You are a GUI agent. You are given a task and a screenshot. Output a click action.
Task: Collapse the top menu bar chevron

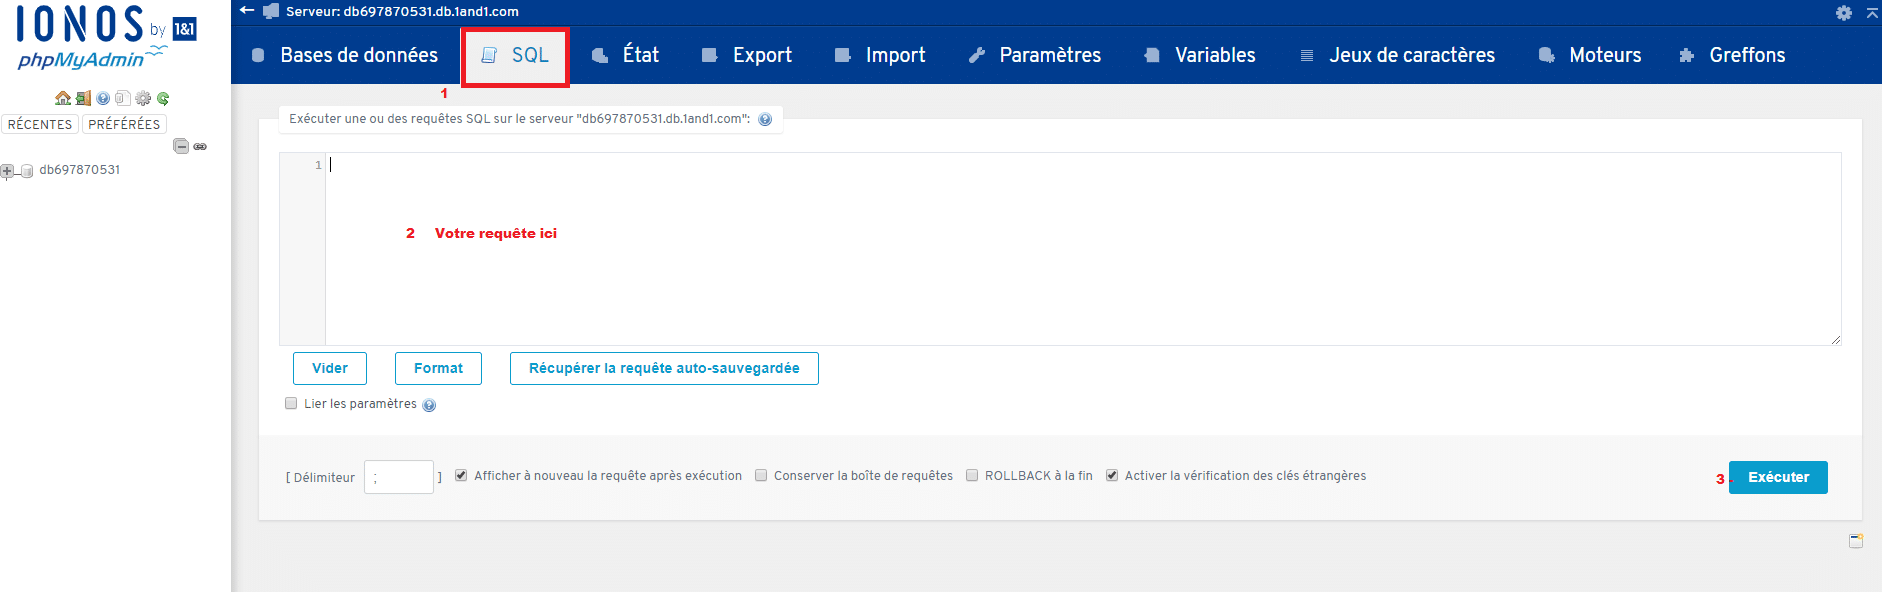point(1872,12)
